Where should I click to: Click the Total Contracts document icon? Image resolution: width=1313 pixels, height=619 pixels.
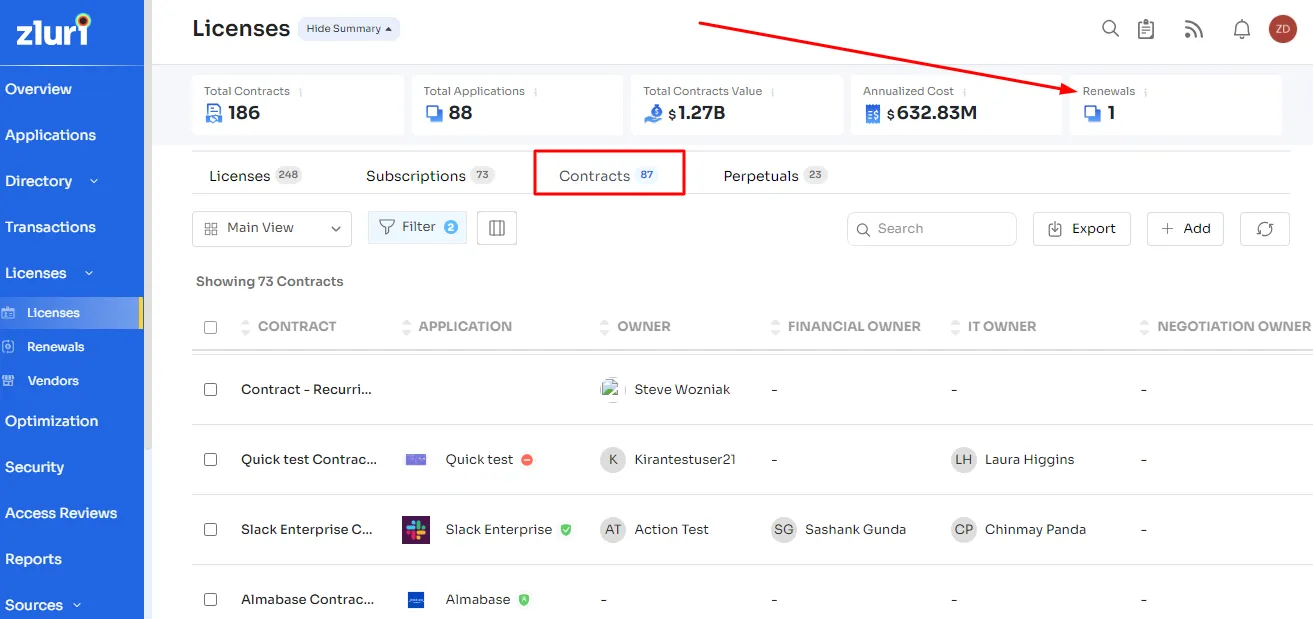point(213,113)
